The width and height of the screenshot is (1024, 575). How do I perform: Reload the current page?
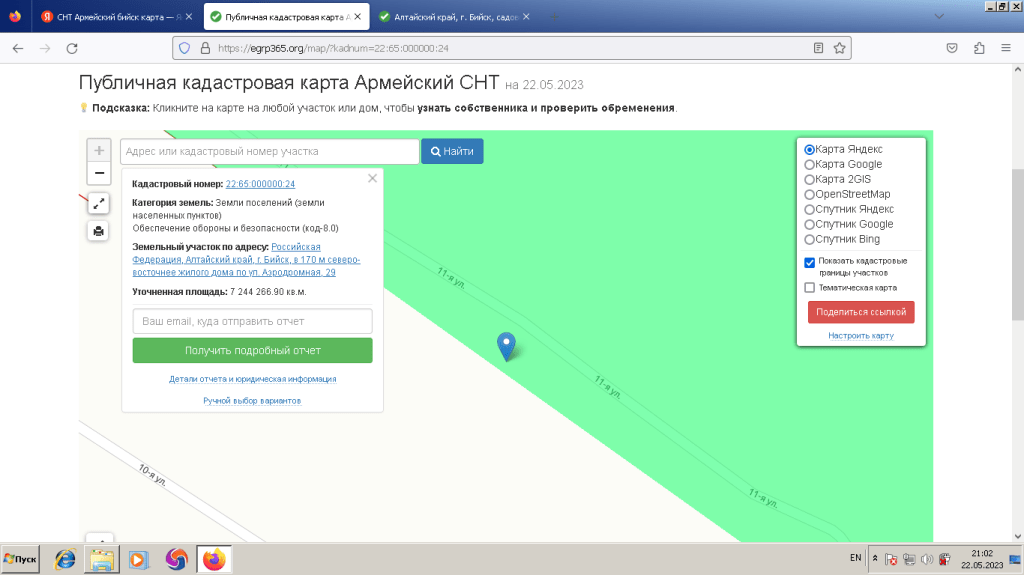point(72,48)
